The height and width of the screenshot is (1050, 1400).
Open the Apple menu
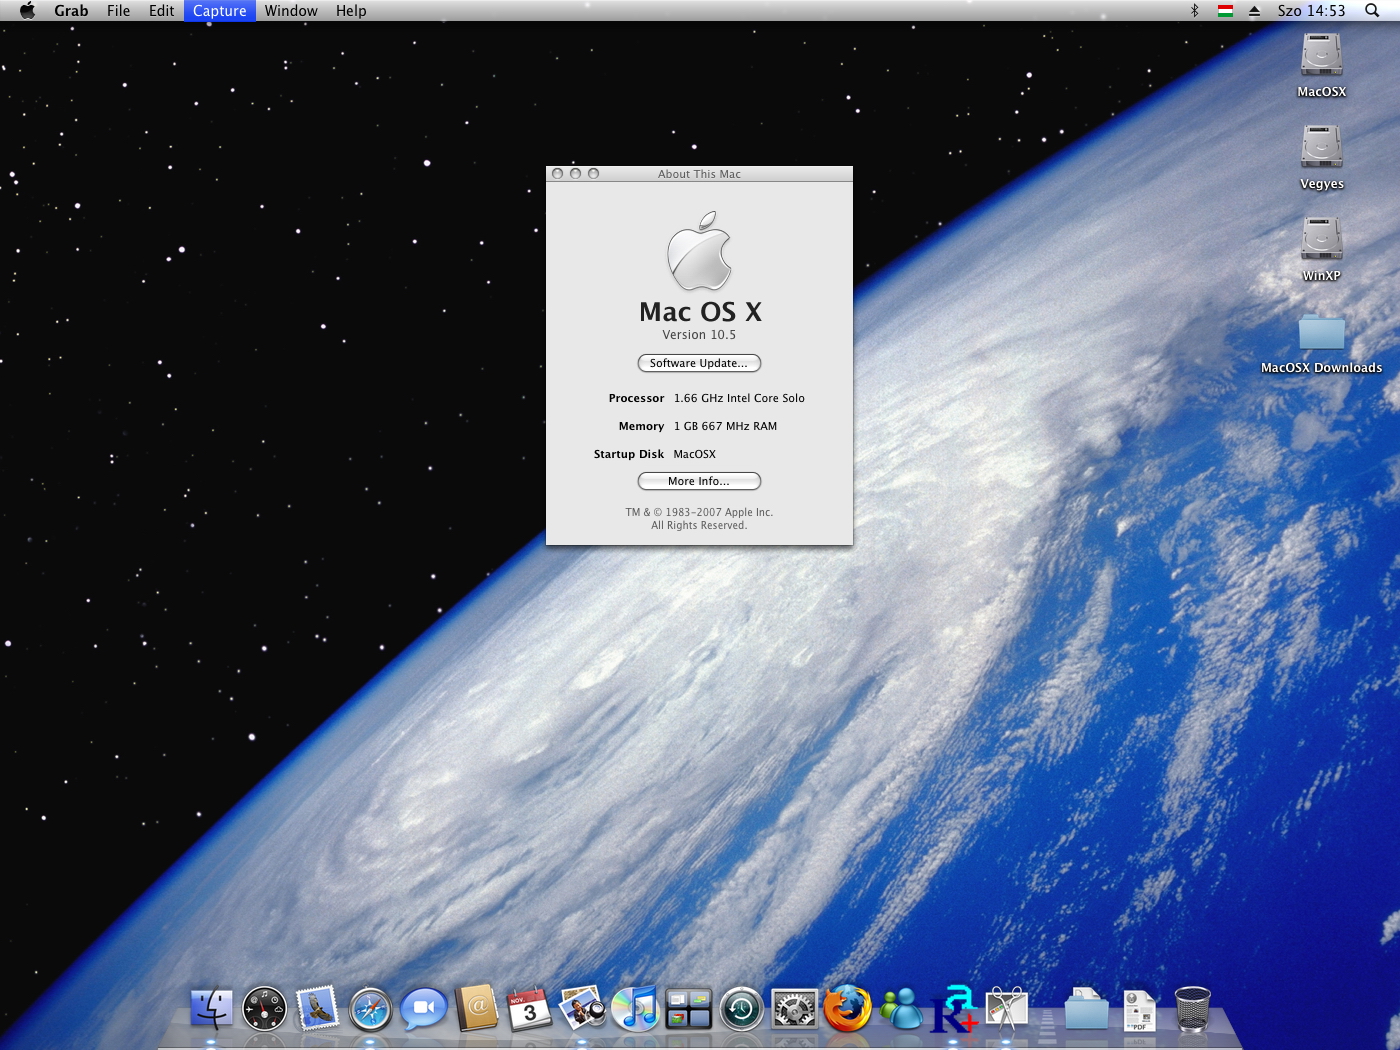point(27,10)
